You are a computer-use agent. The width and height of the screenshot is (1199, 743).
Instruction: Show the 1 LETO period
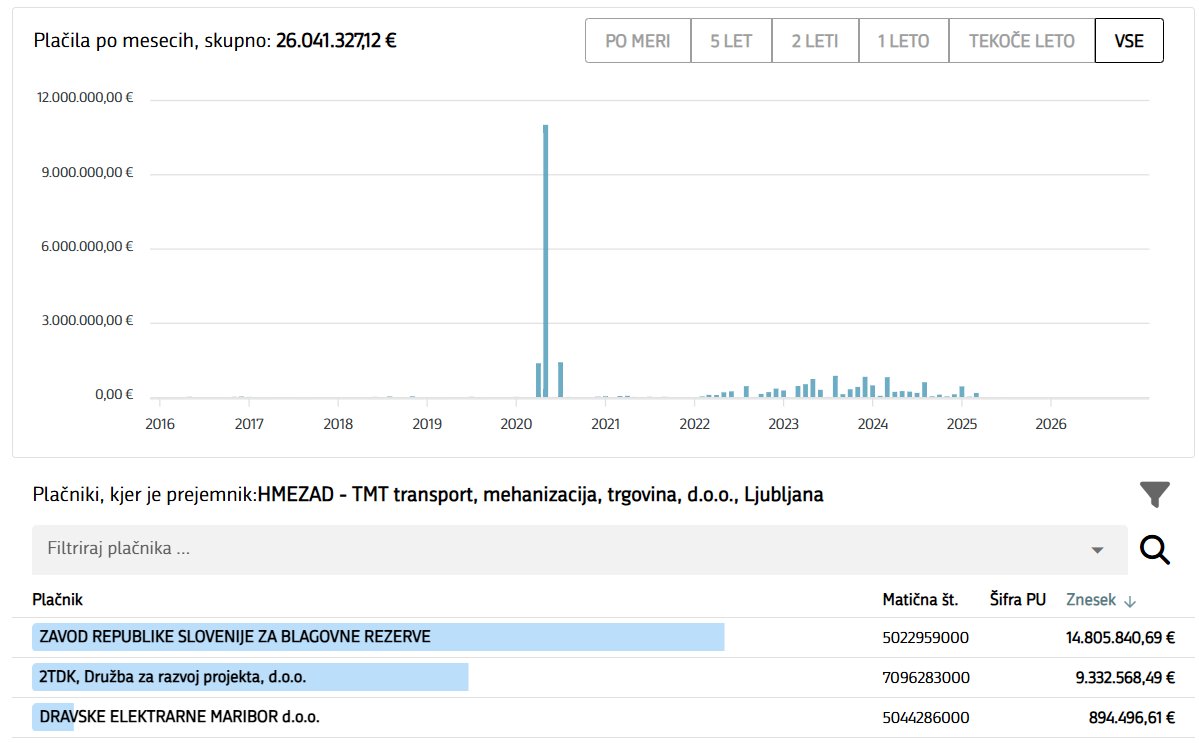pyautogui.click(x=904, y=41)
